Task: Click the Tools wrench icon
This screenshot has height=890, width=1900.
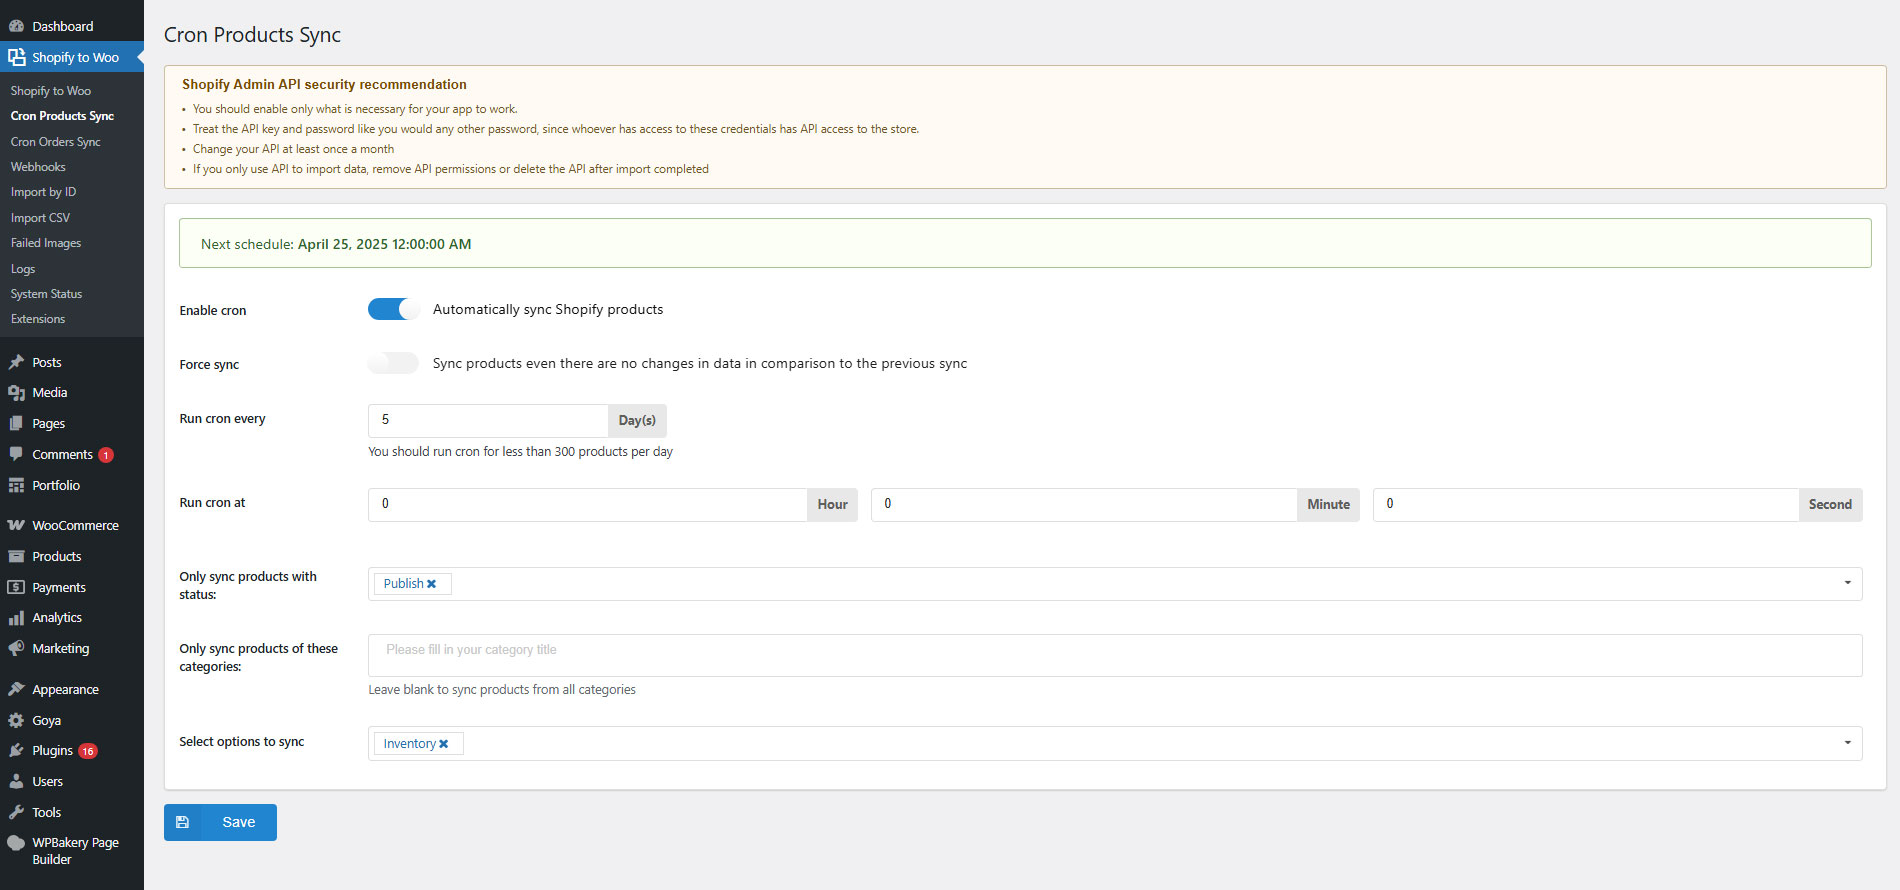Action: [x=16, y=812]
